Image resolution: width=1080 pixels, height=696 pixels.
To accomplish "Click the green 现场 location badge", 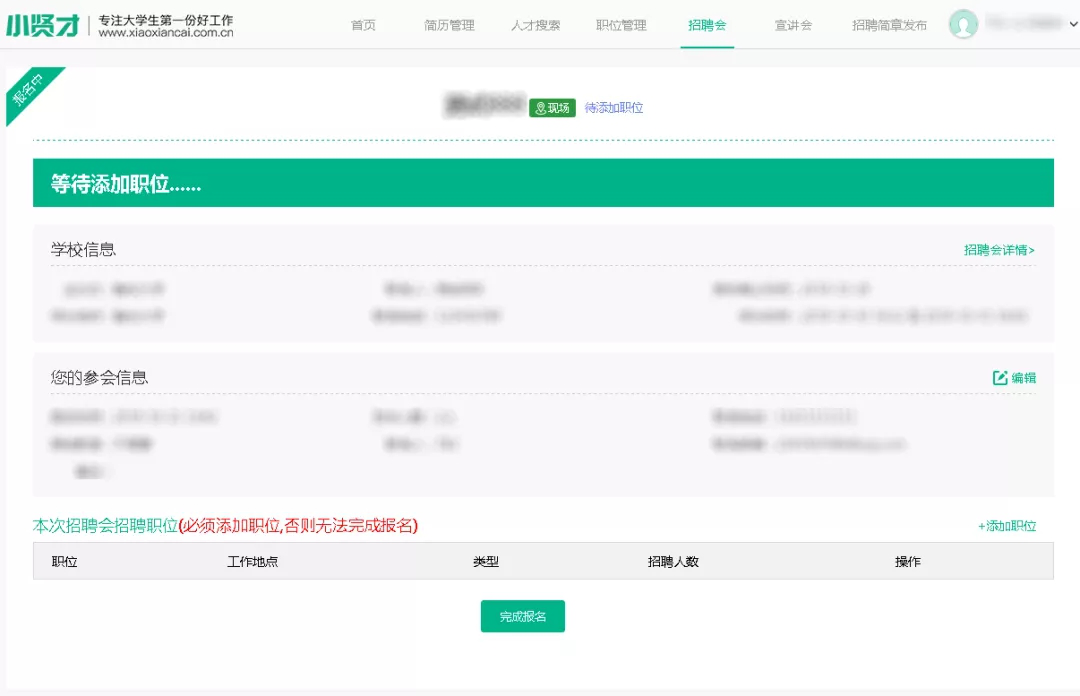I will point(552,108).
